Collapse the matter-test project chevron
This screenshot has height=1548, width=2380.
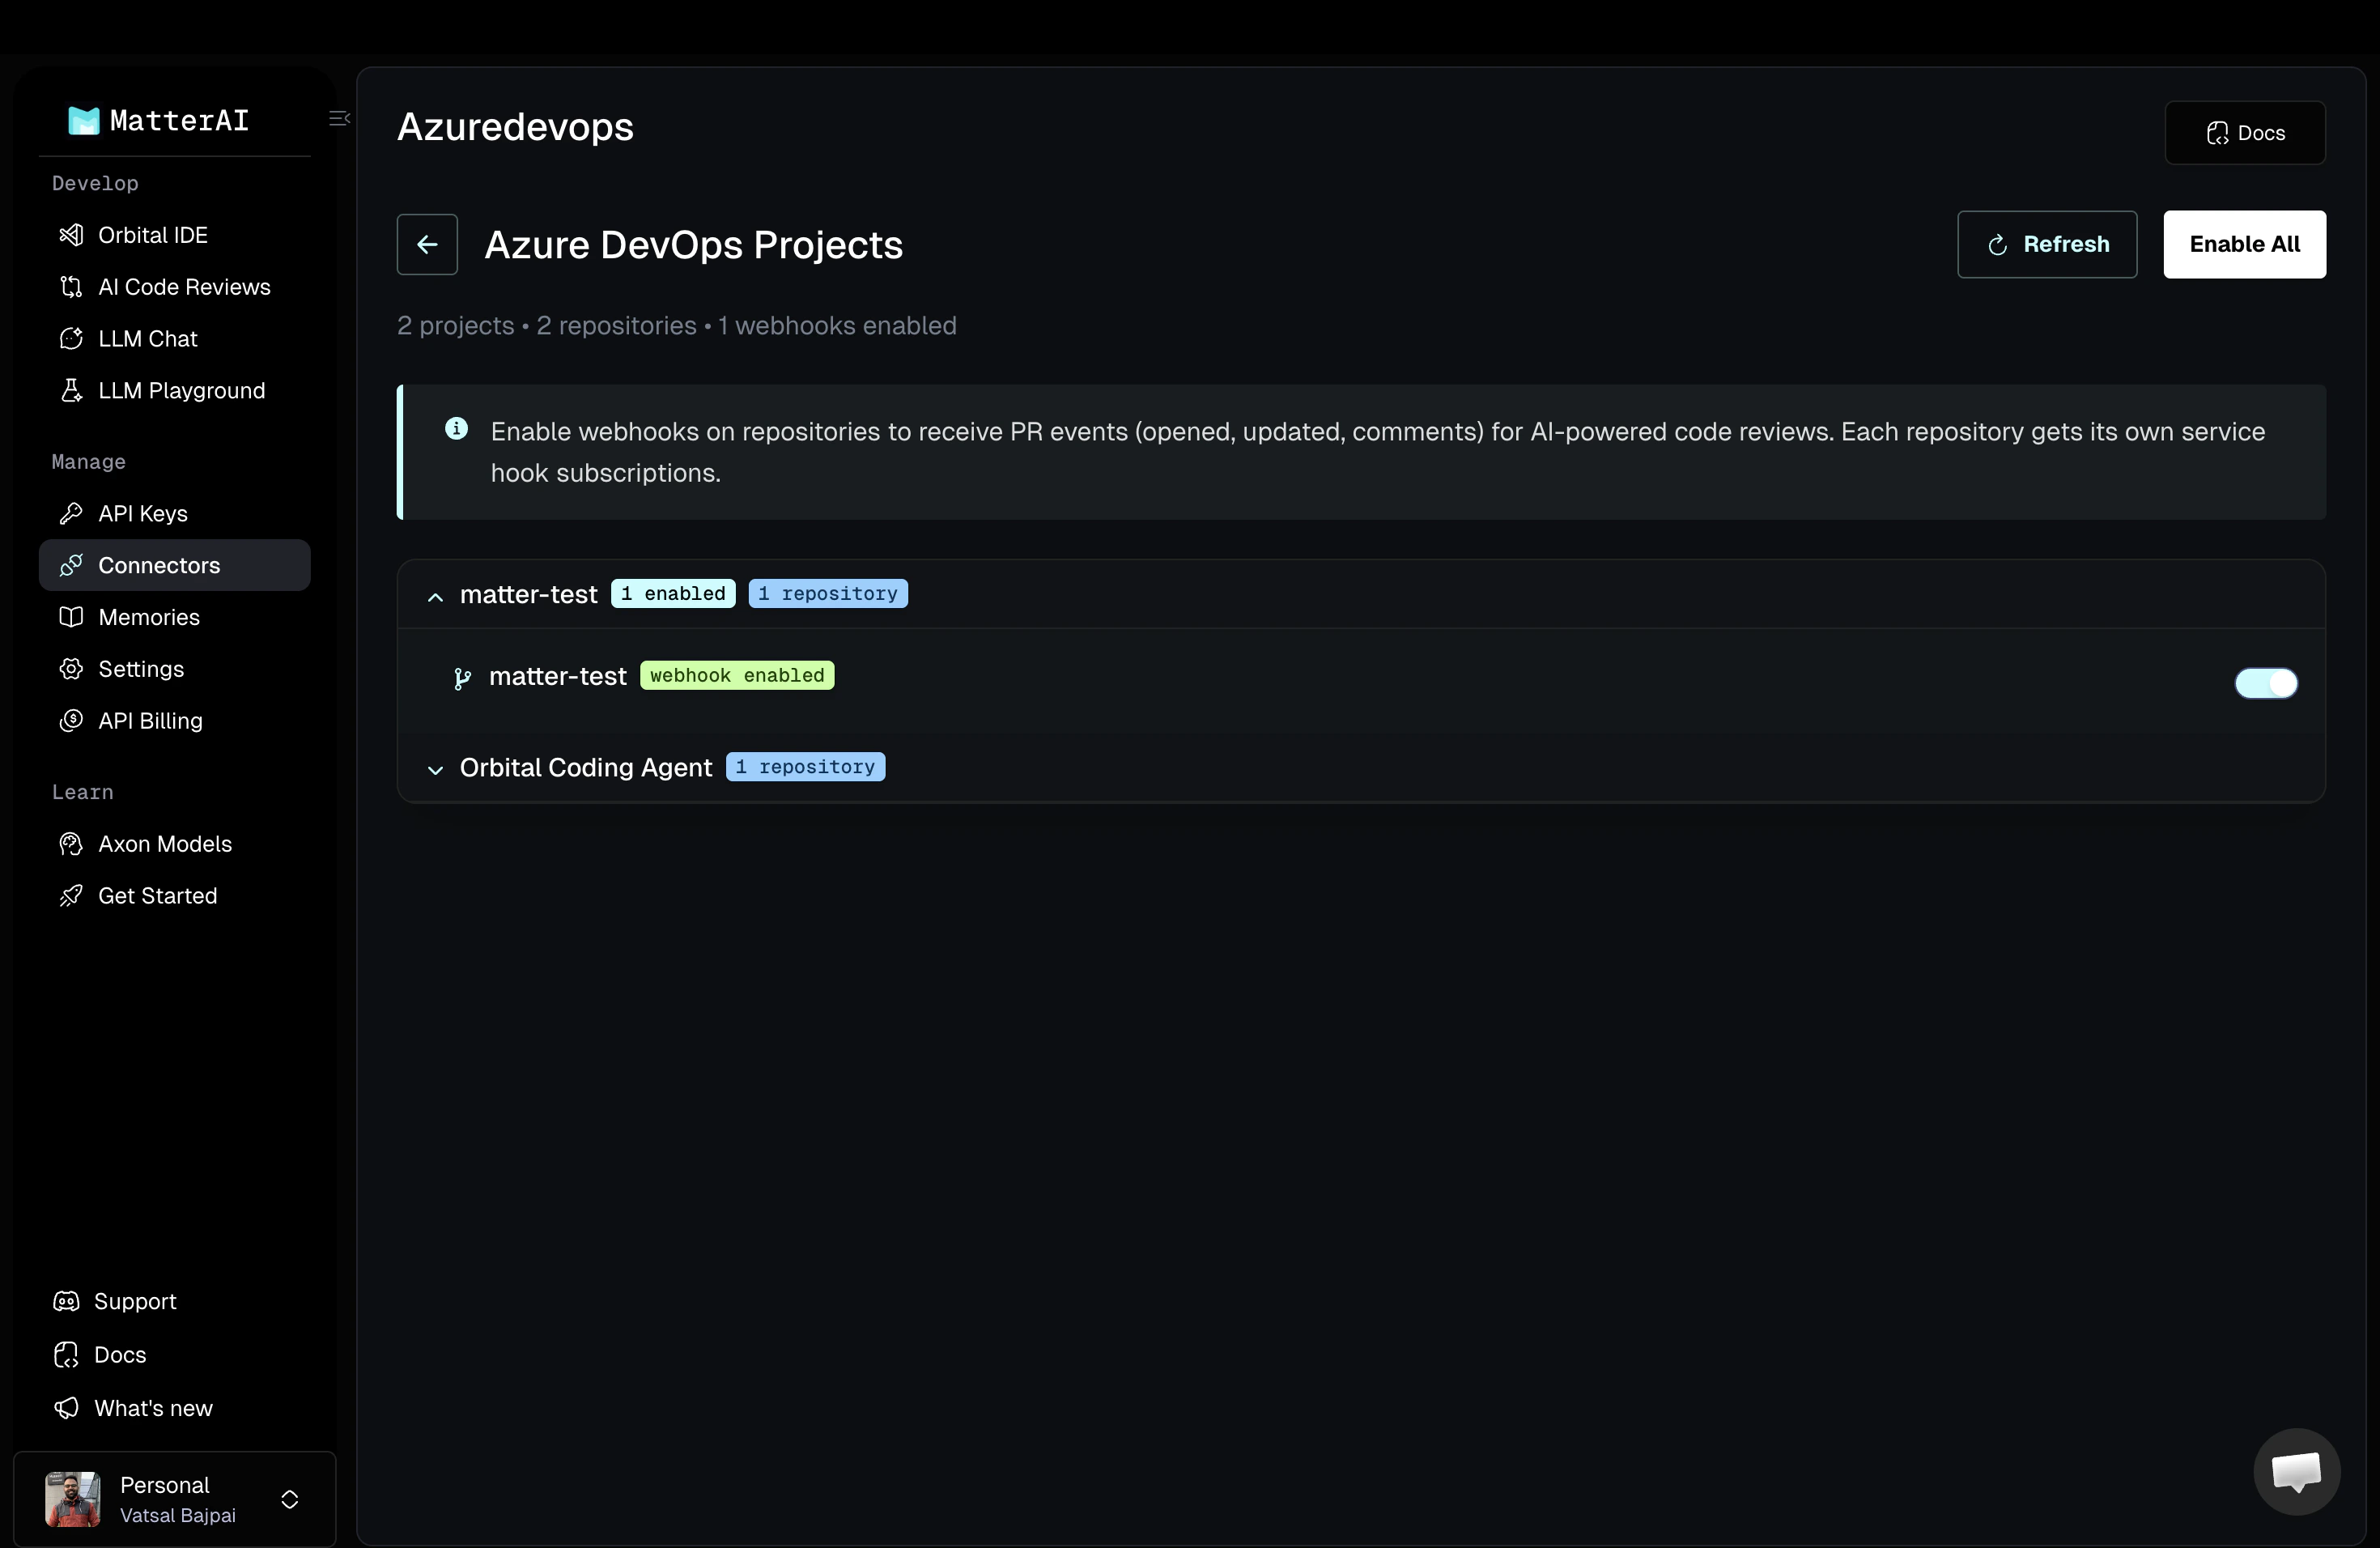(435, 597)
